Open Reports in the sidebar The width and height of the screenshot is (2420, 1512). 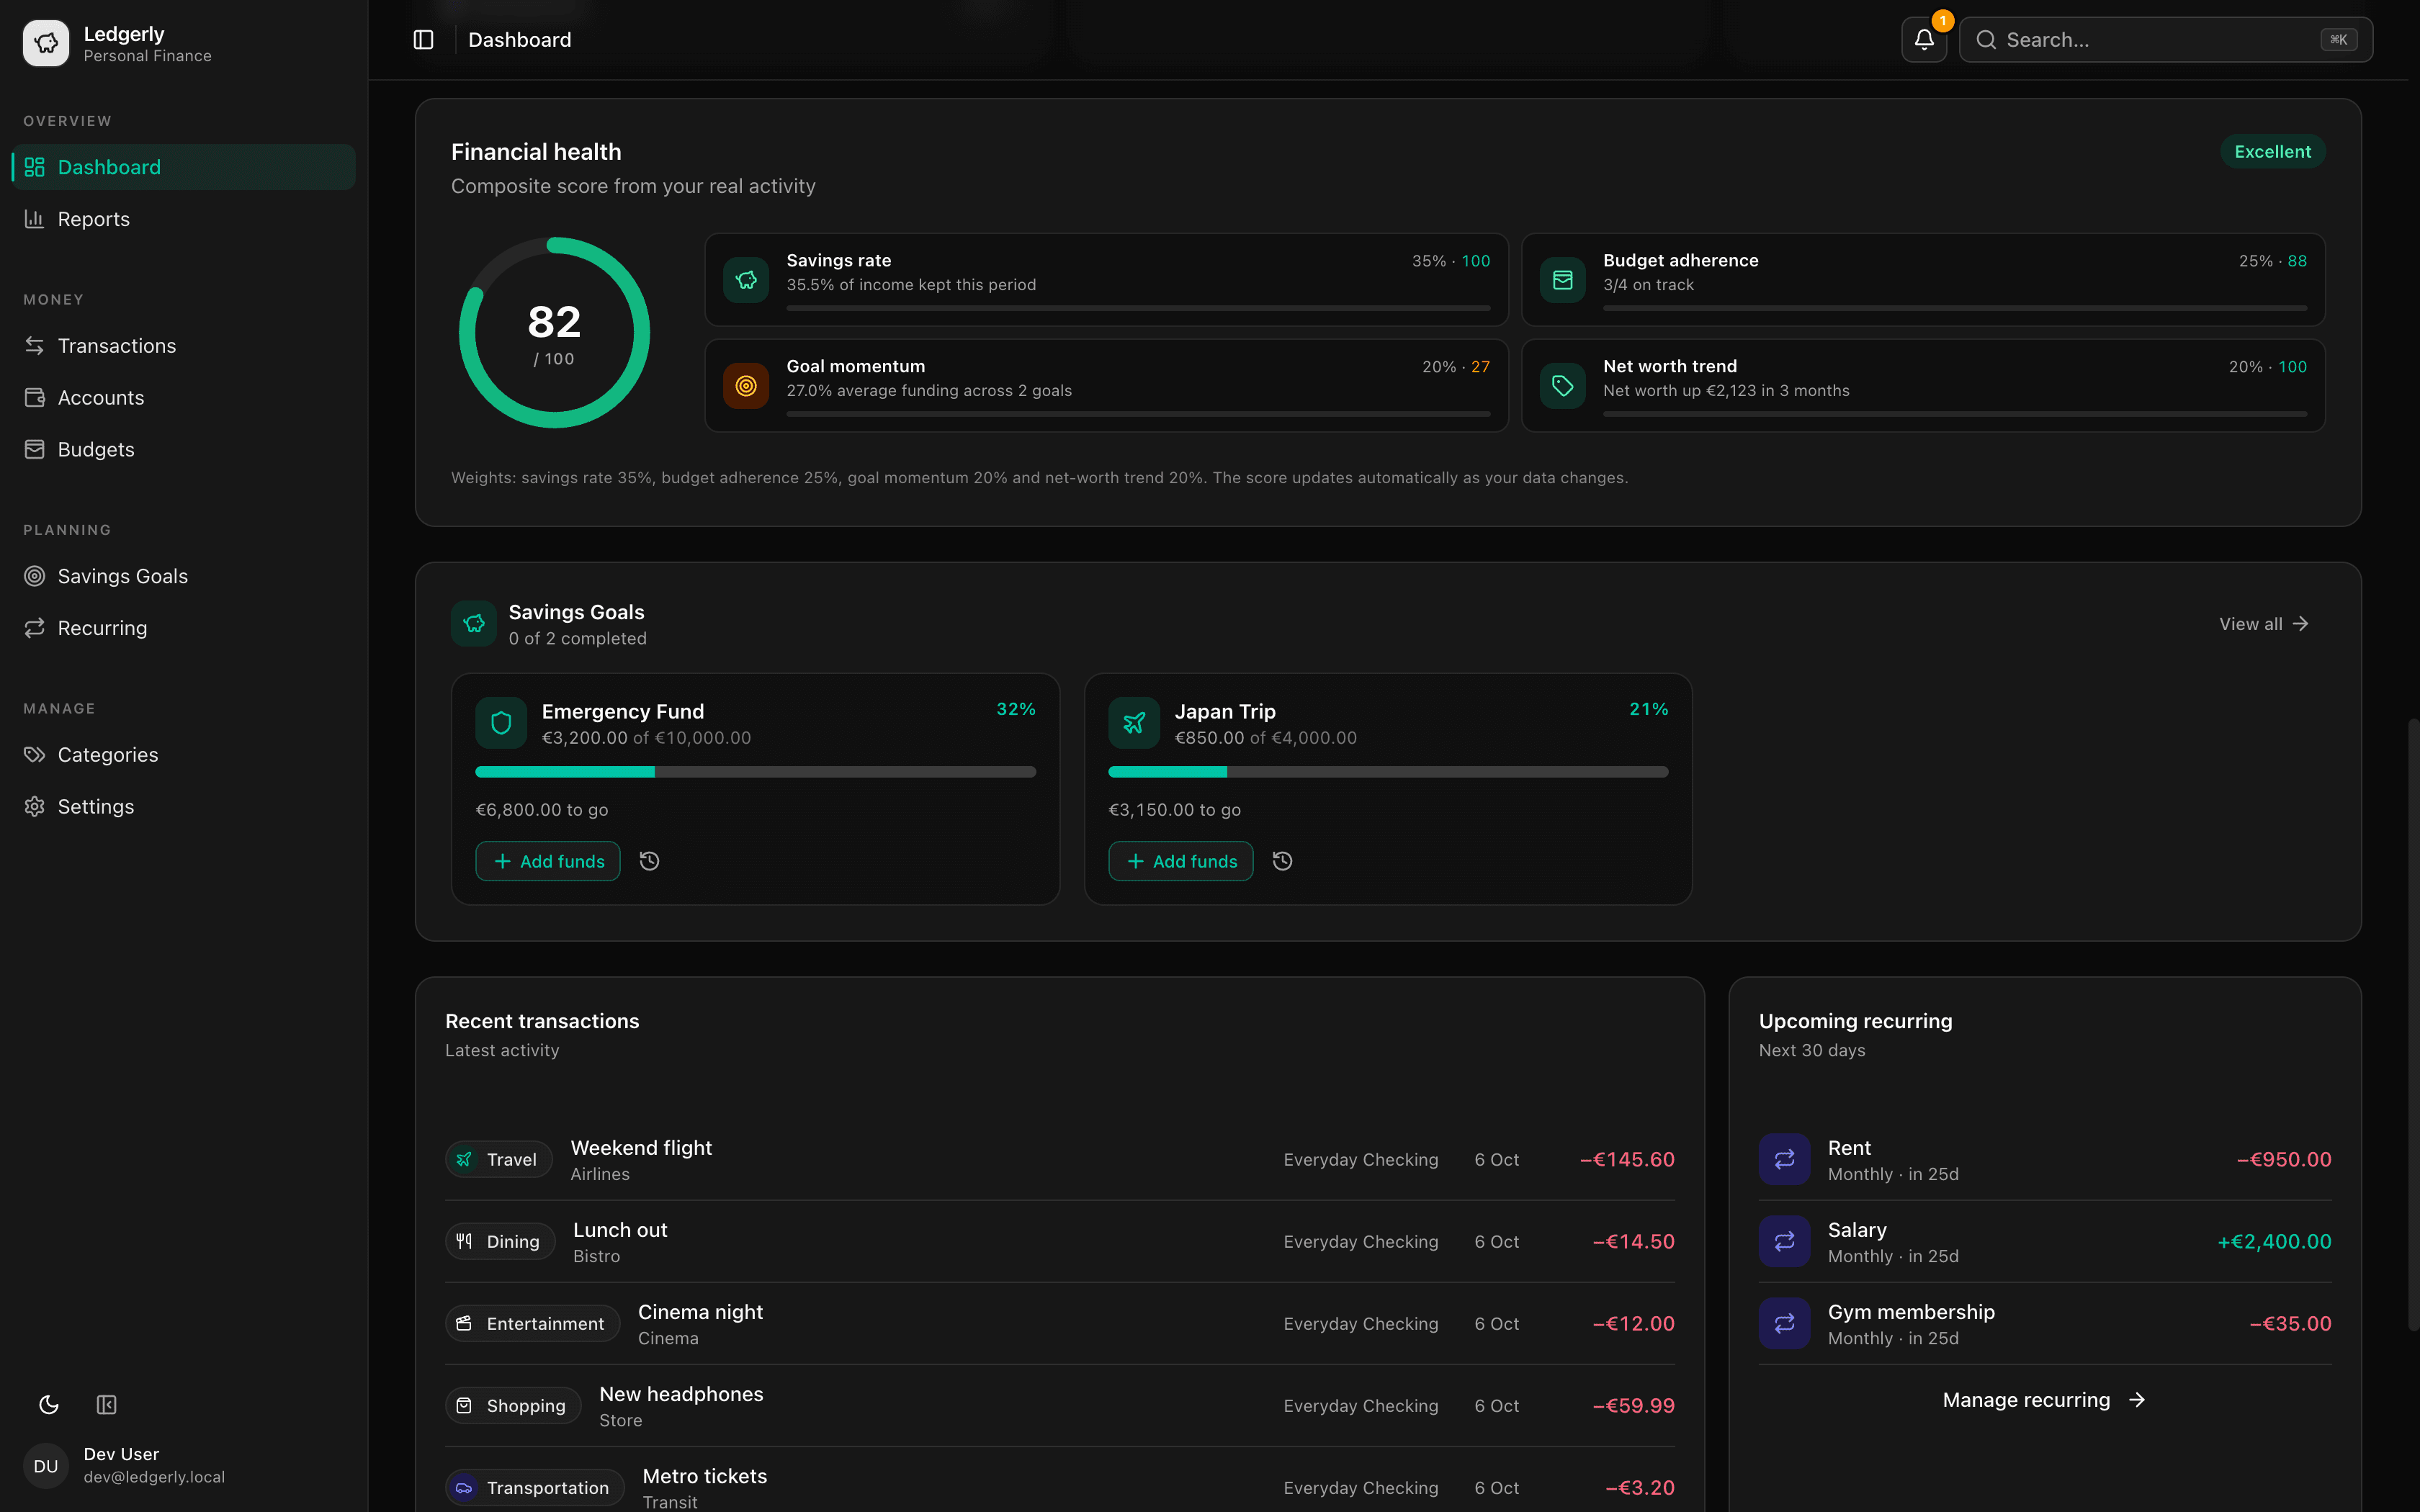(x=184, y=219)
